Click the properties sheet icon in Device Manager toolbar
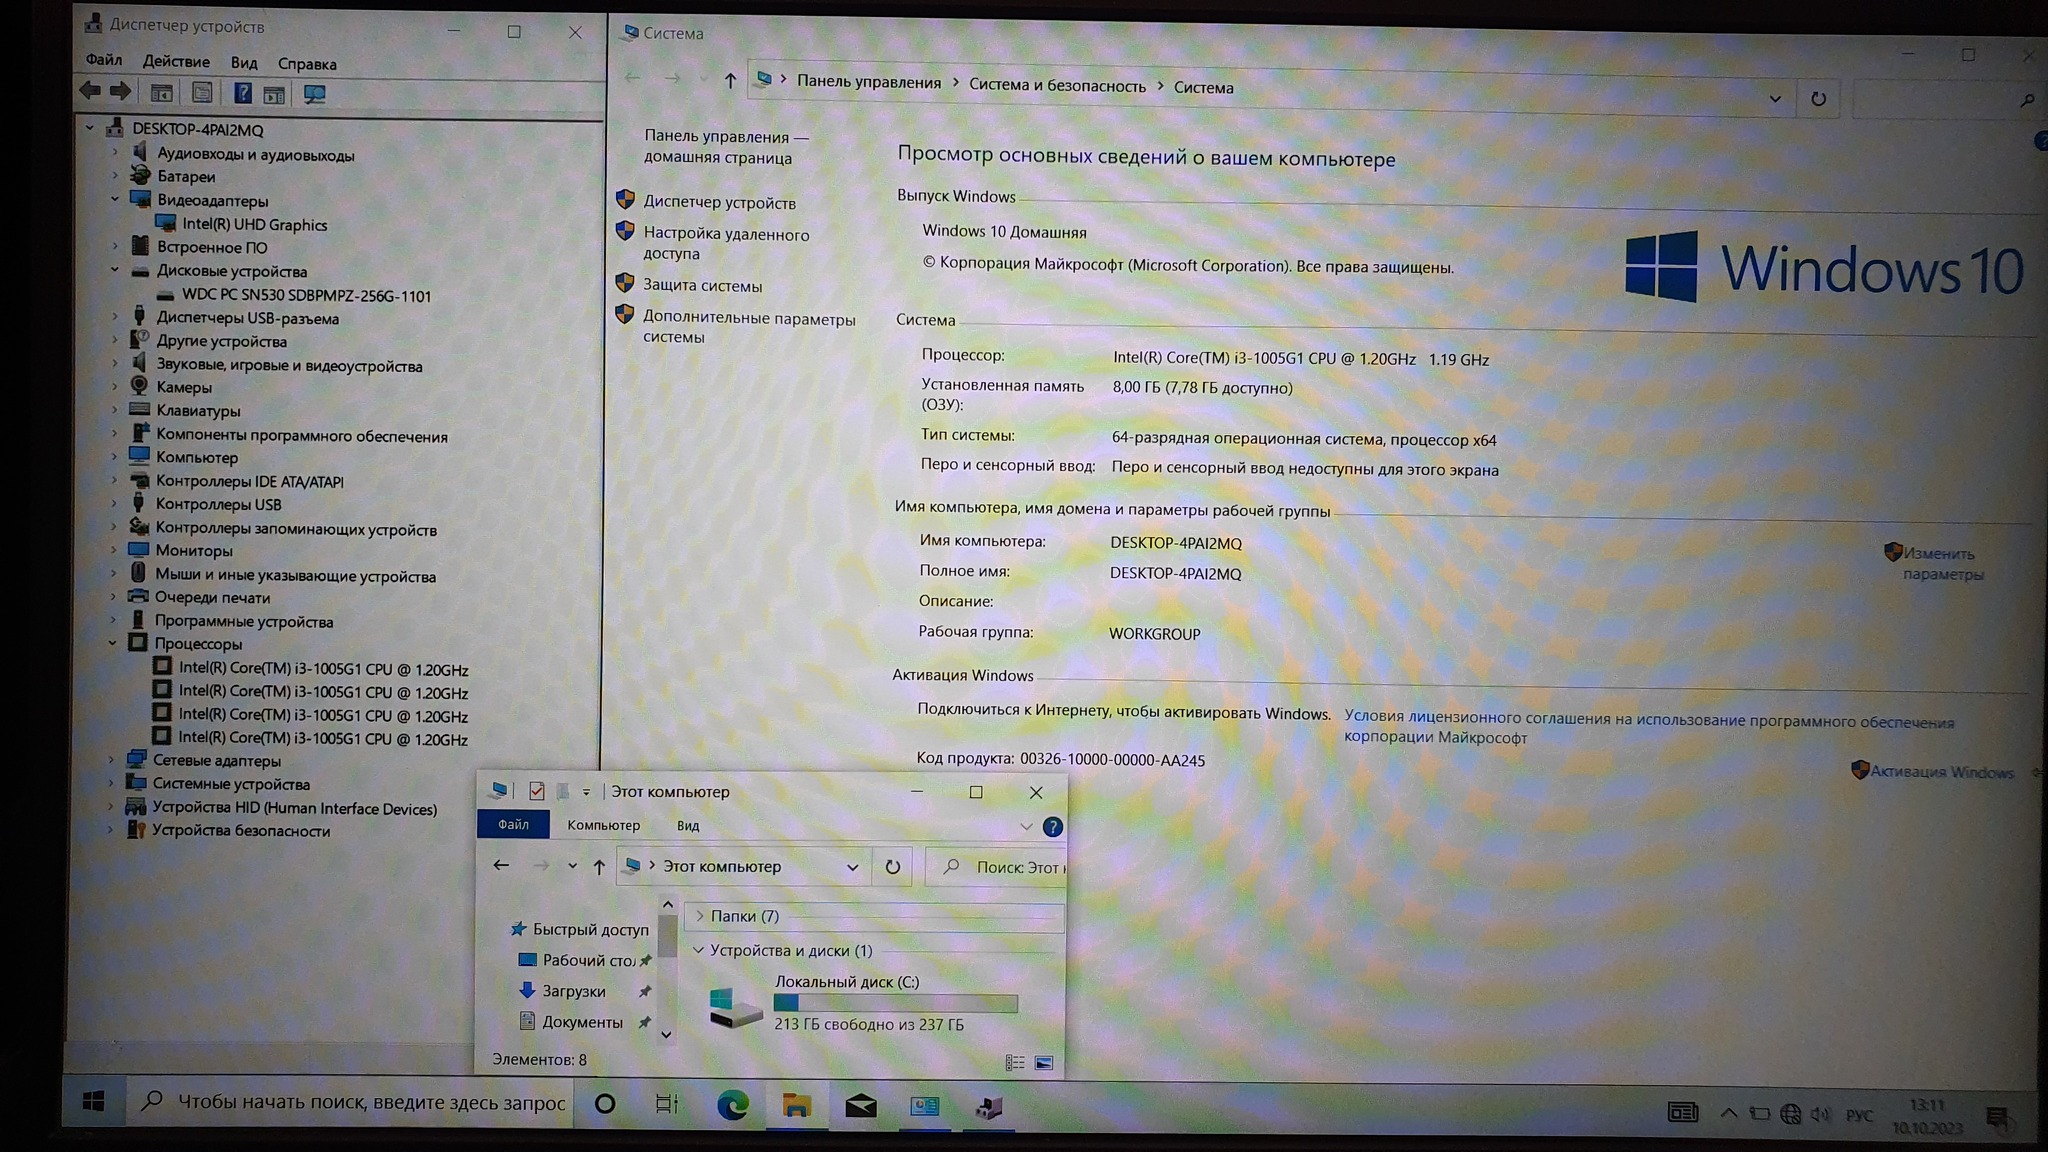This screenshot has width=2048, height=1152. pyautogui.click(x=202, y=93)
